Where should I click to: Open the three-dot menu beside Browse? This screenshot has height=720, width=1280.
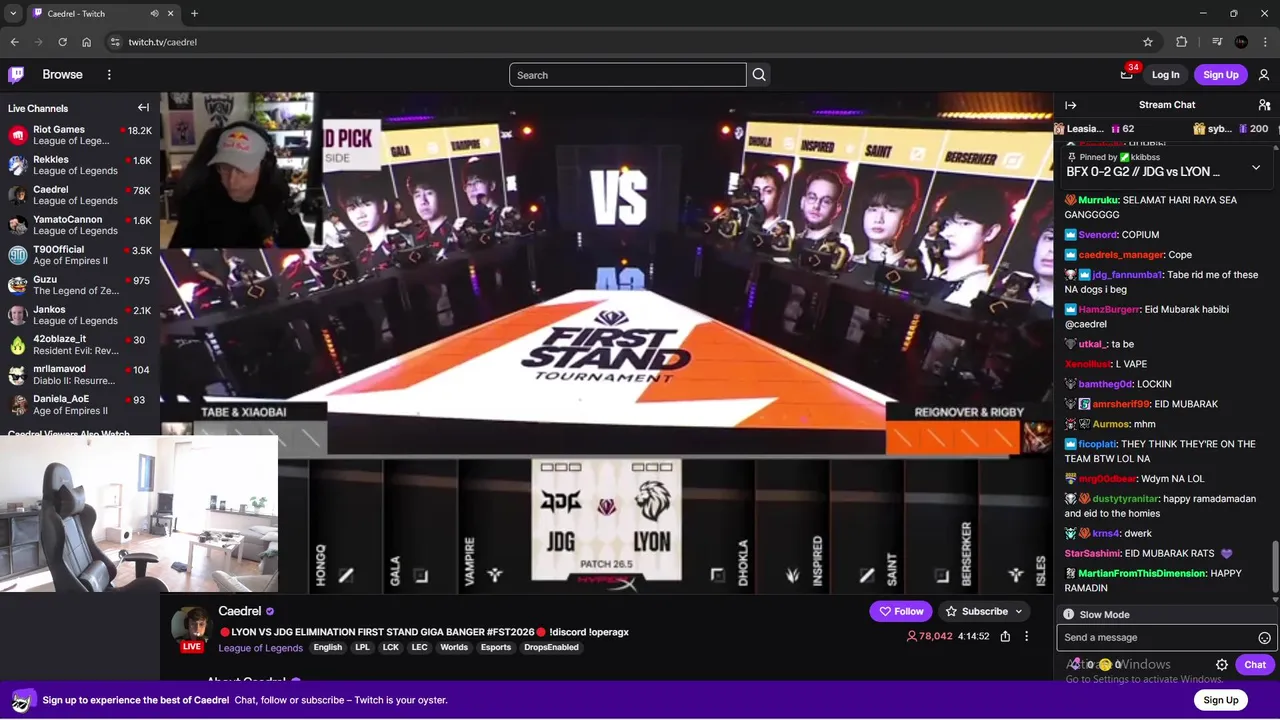[x=109, y=75]
